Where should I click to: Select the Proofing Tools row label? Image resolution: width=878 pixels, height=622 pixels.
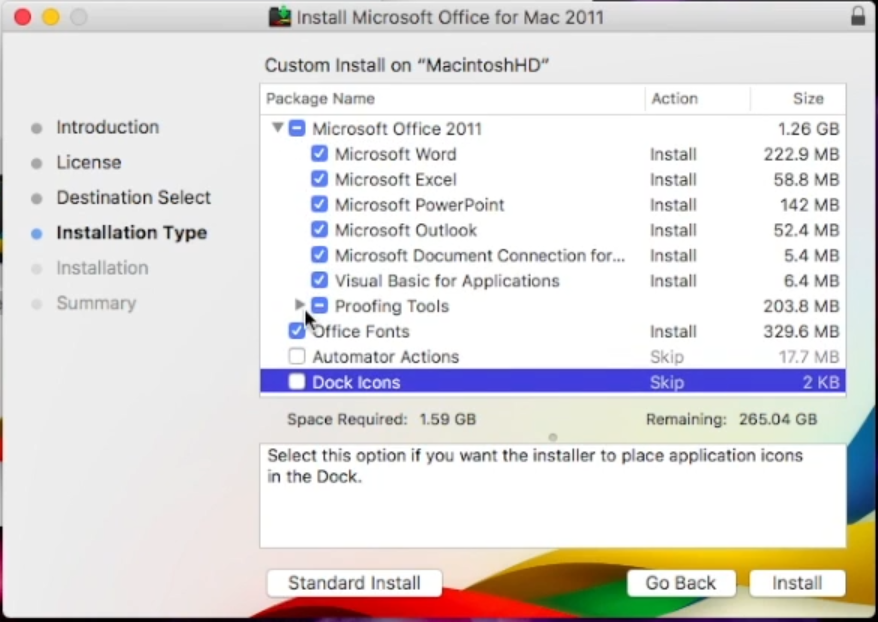click(391, 306)
